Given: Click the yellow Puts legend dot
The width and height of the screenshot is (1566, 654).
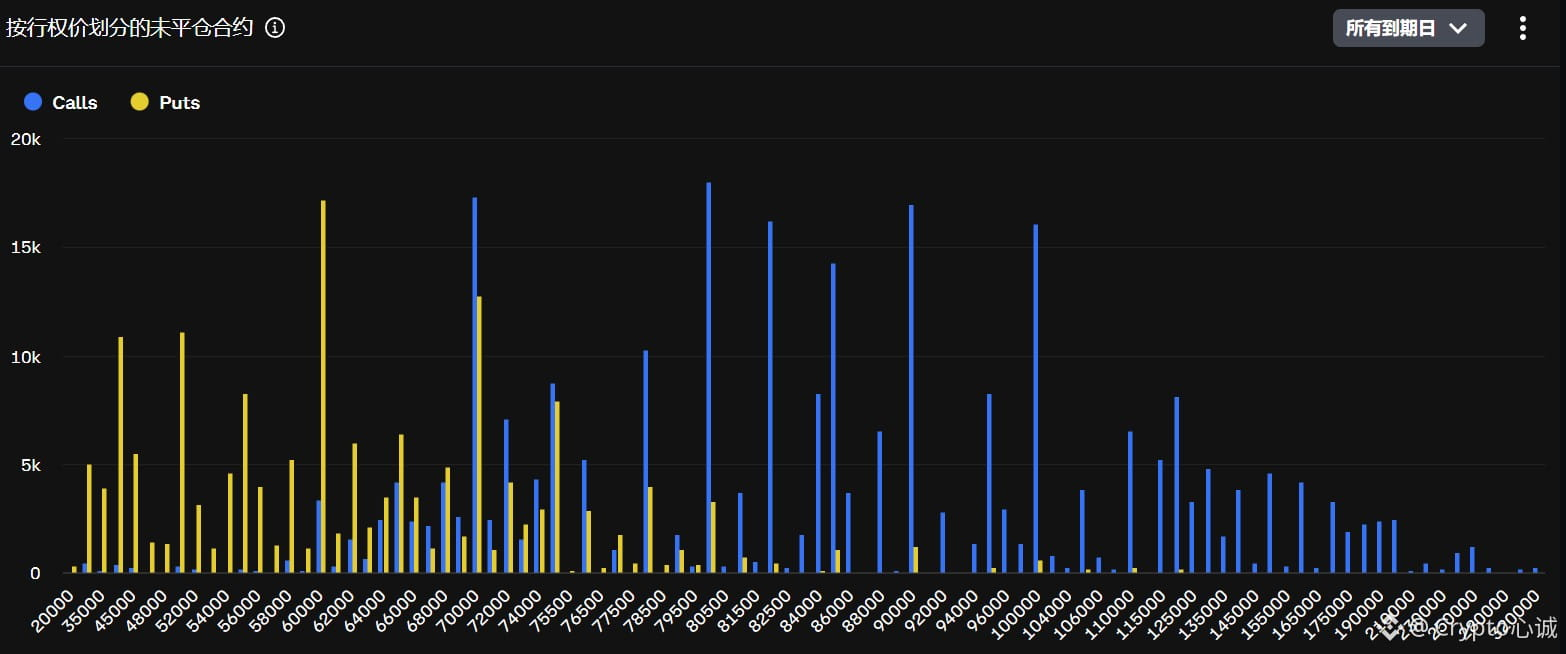Looking at the screenshot, I should 140,102.
